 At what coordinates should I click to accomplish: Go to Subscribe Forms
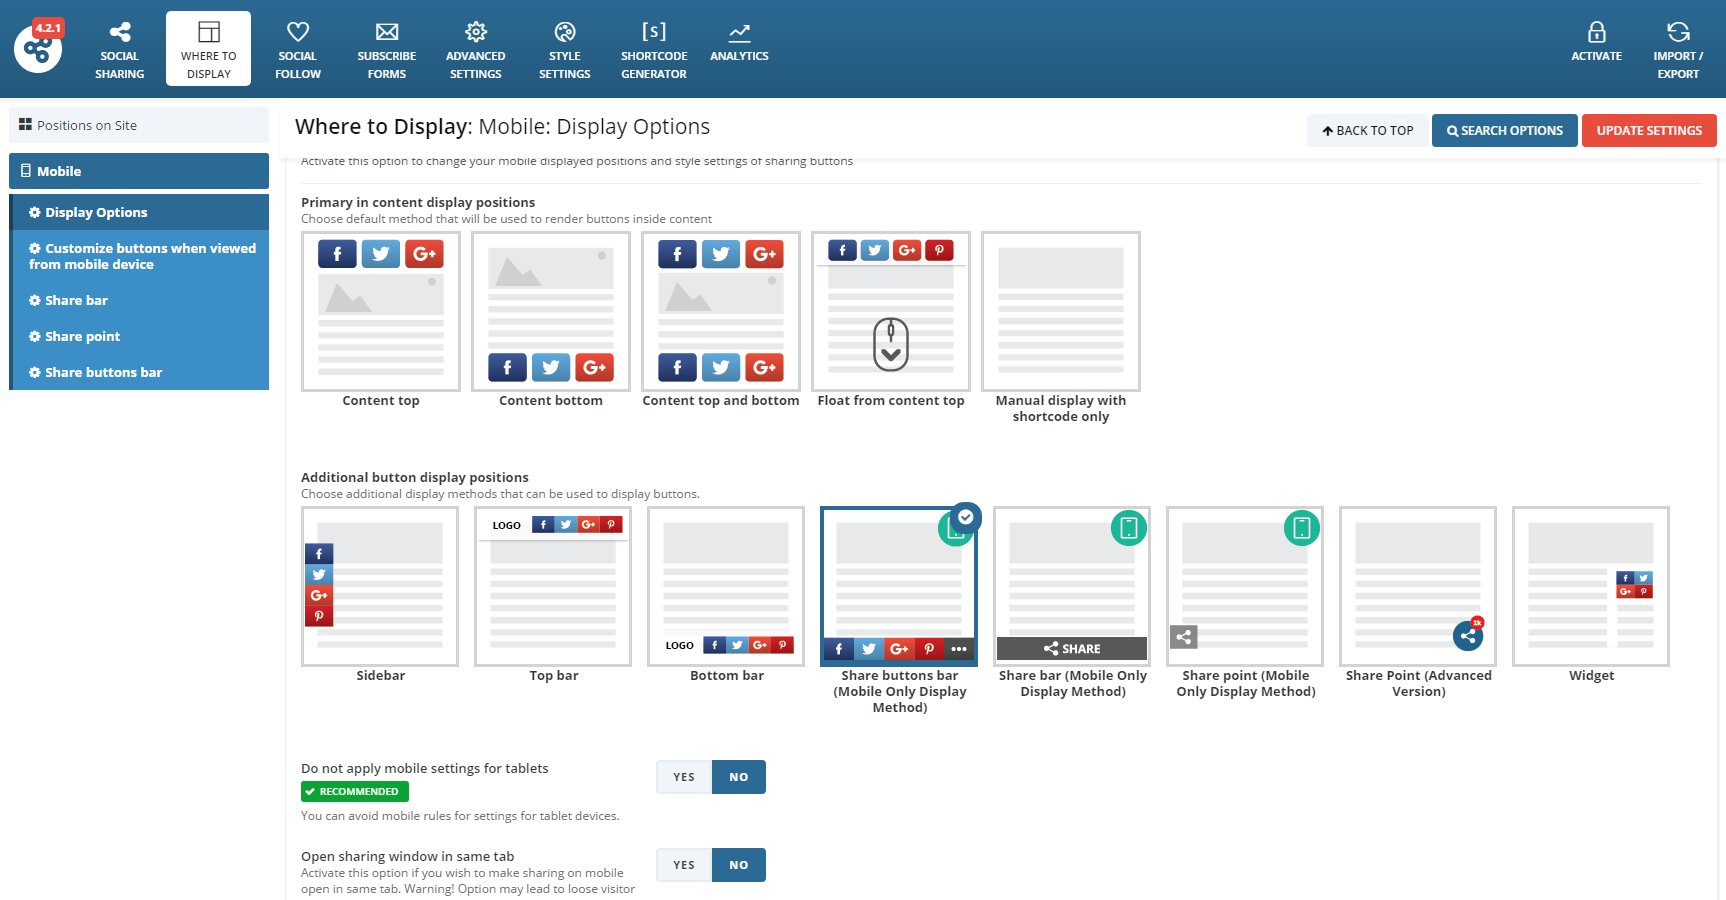387,50
